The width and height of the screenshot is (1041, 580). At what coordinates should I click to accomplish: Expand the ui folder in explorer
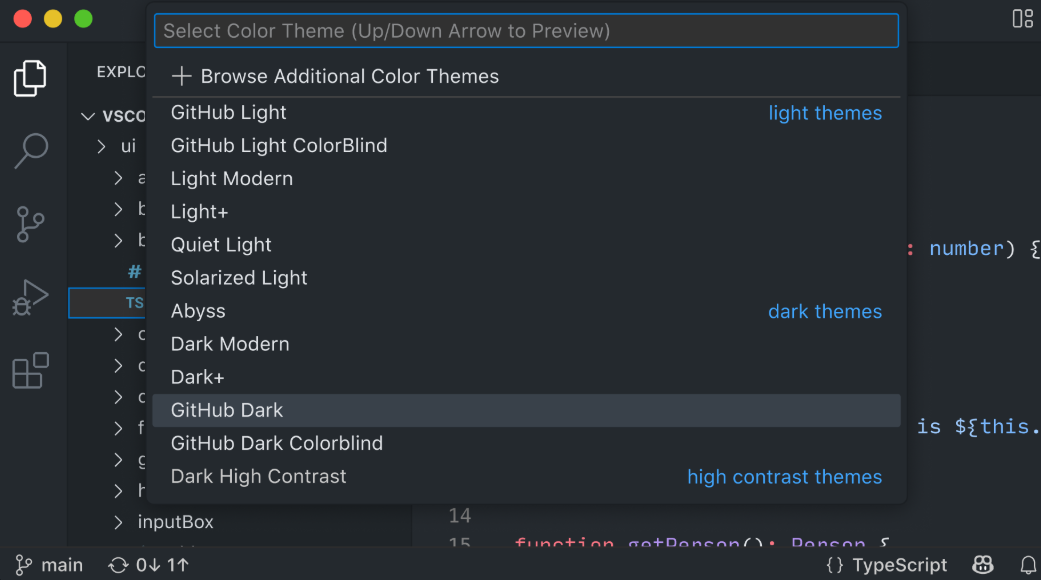(102, 146)
